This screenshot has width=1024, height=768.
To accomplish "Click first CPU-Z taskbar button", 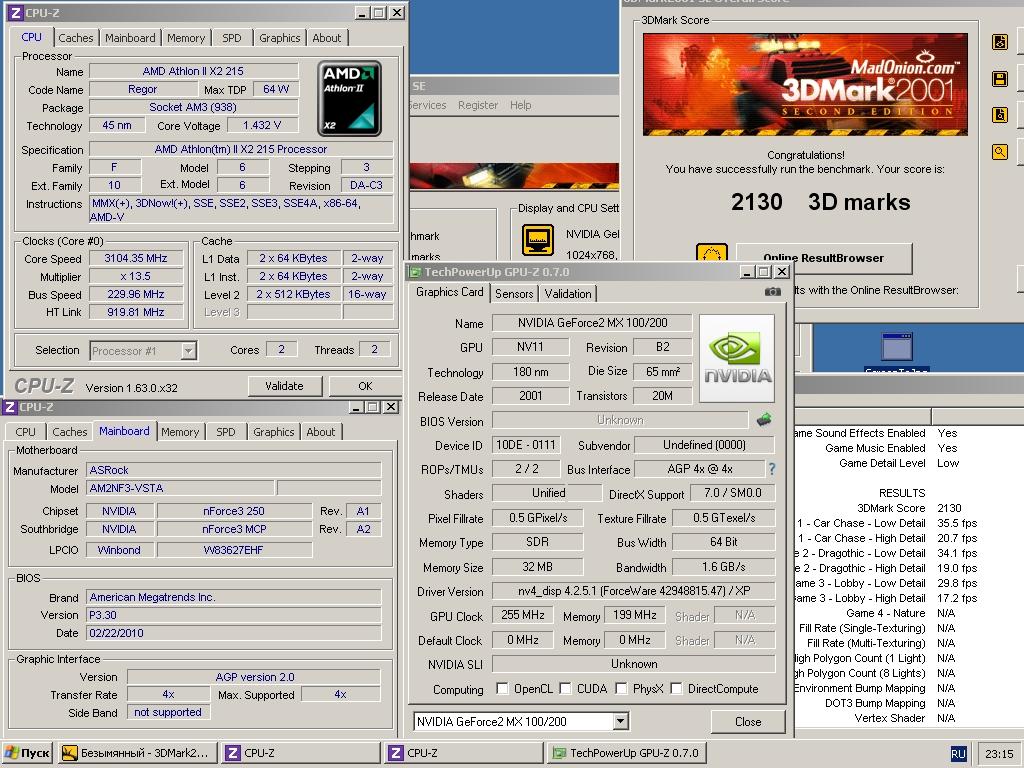I will pos(300,753).
